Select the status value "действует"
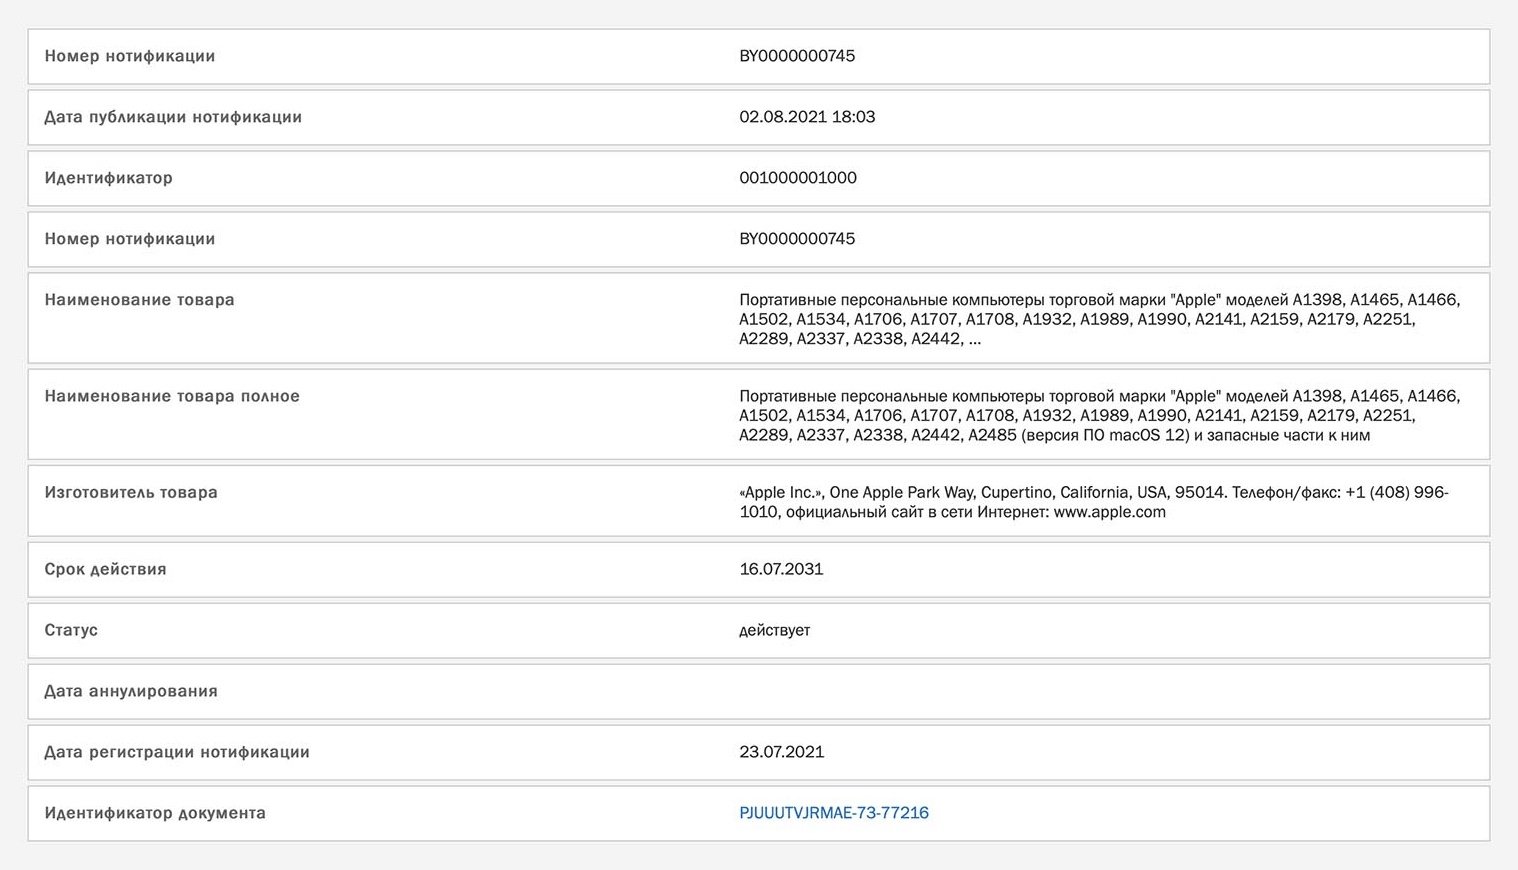This screenshot has width=1518, height=870. pyautogui.click(x=774, y=630)
